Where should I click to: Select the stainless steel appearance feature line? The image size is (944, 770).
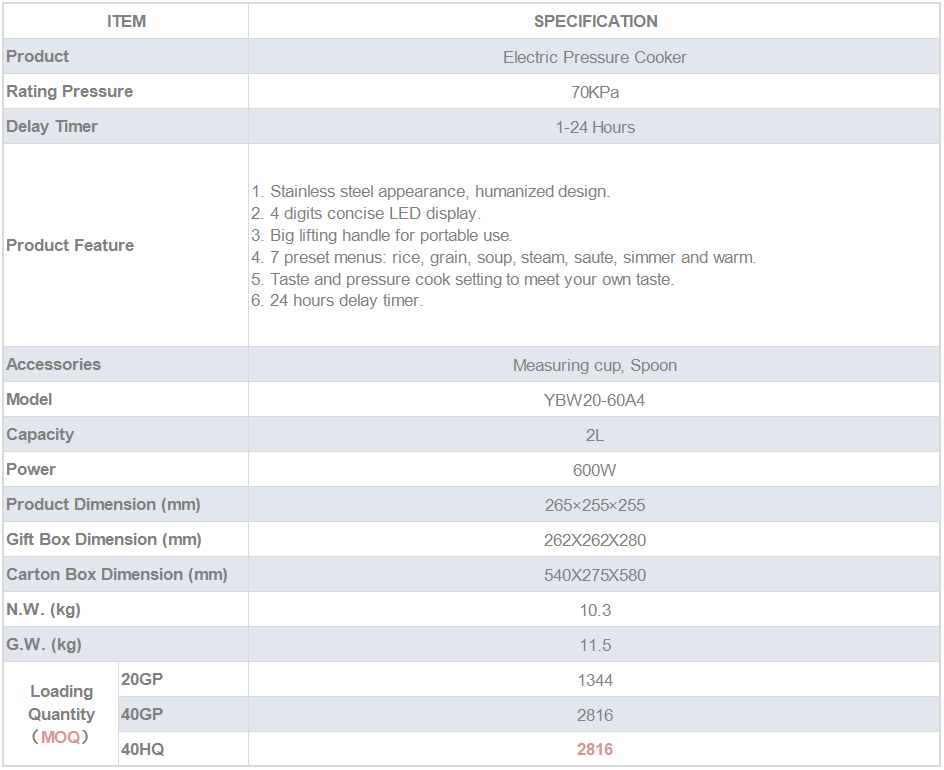[430, 191]
